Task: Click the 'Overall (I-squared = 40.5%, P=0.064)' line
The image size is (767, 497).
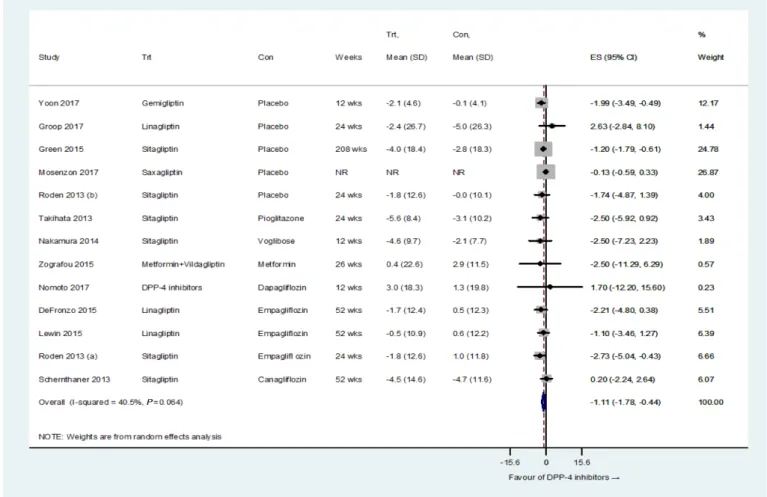Action: [111, 402]
